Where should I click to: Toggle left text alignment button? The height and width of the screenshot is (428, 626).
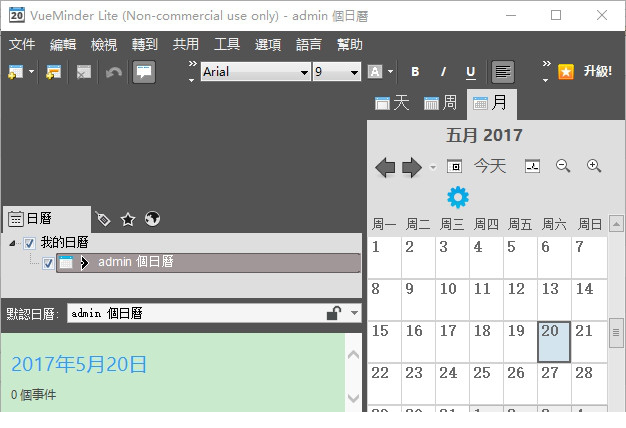click(503, 72)
